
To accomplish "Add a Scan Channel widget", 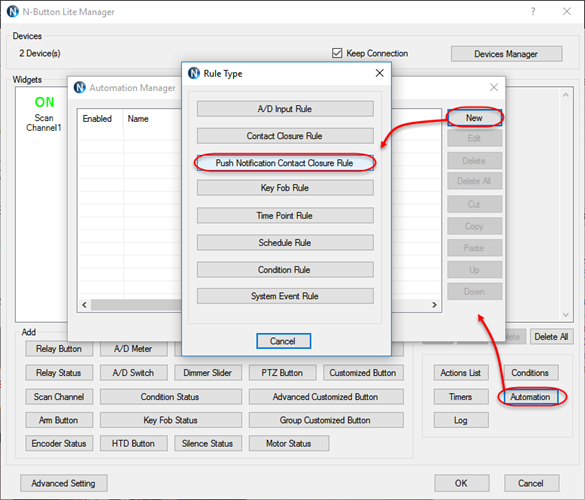I will (59, 397).
